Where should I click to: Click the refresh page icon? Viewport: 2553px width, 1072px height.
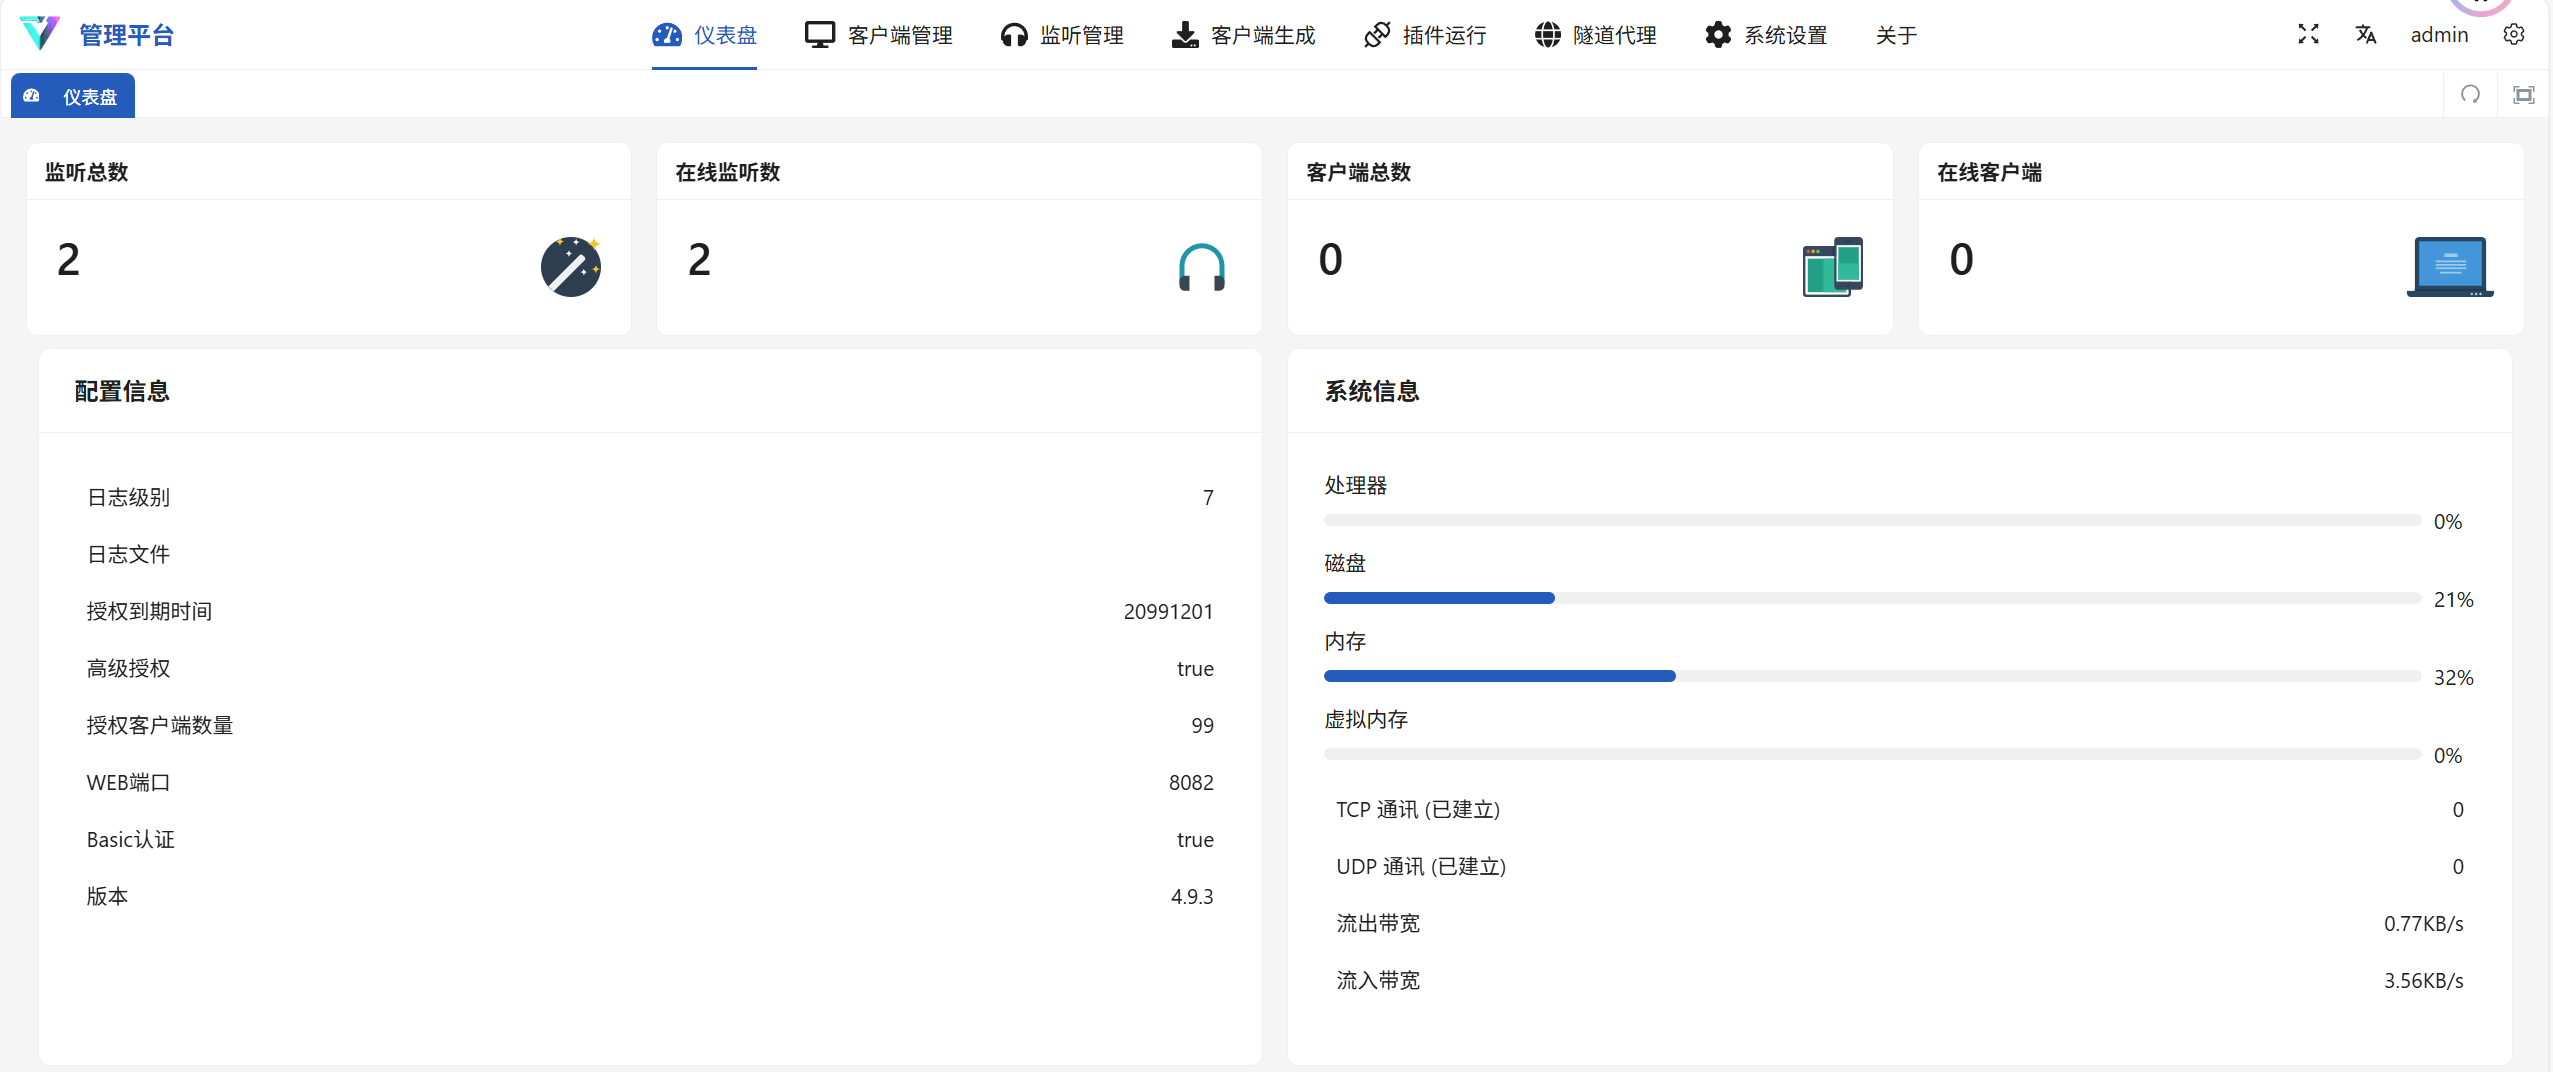tap(2470, 95)
